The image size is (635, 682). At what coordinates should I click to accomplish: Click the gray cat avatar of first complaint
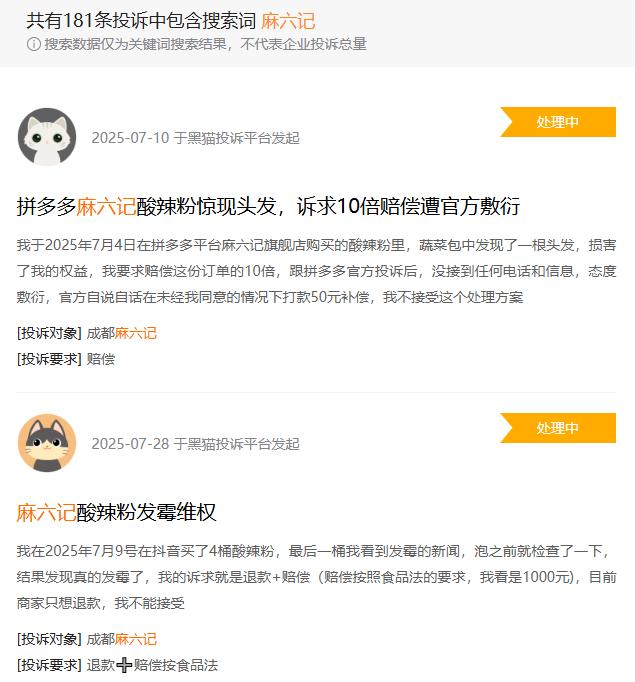coord(47,137)
